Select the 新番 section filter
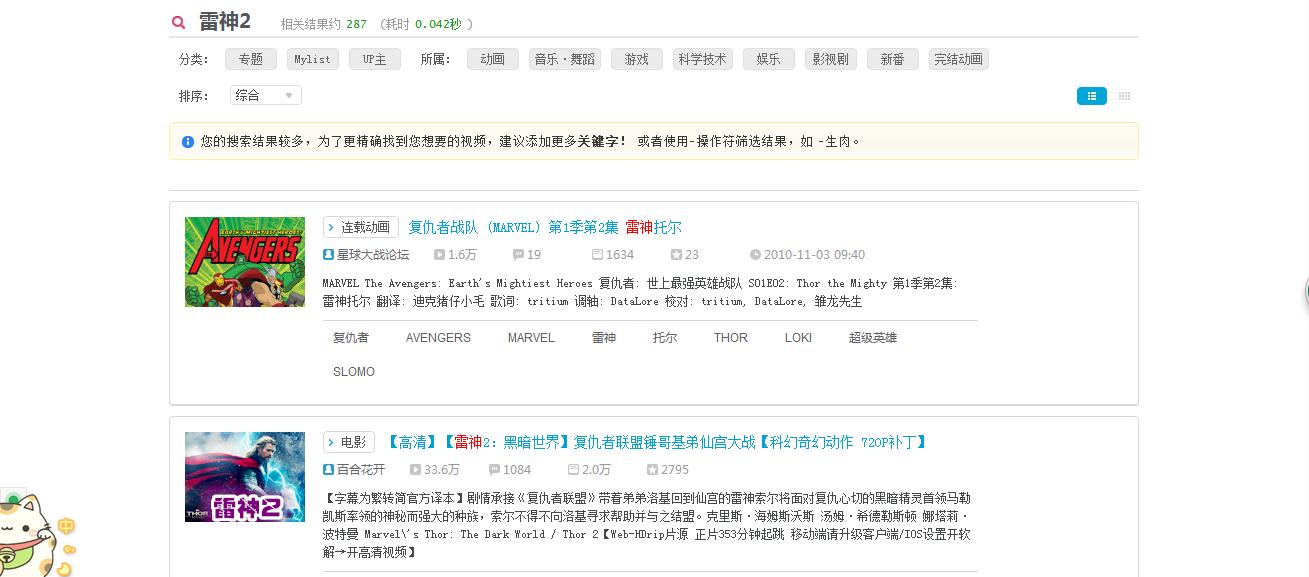 893,59
